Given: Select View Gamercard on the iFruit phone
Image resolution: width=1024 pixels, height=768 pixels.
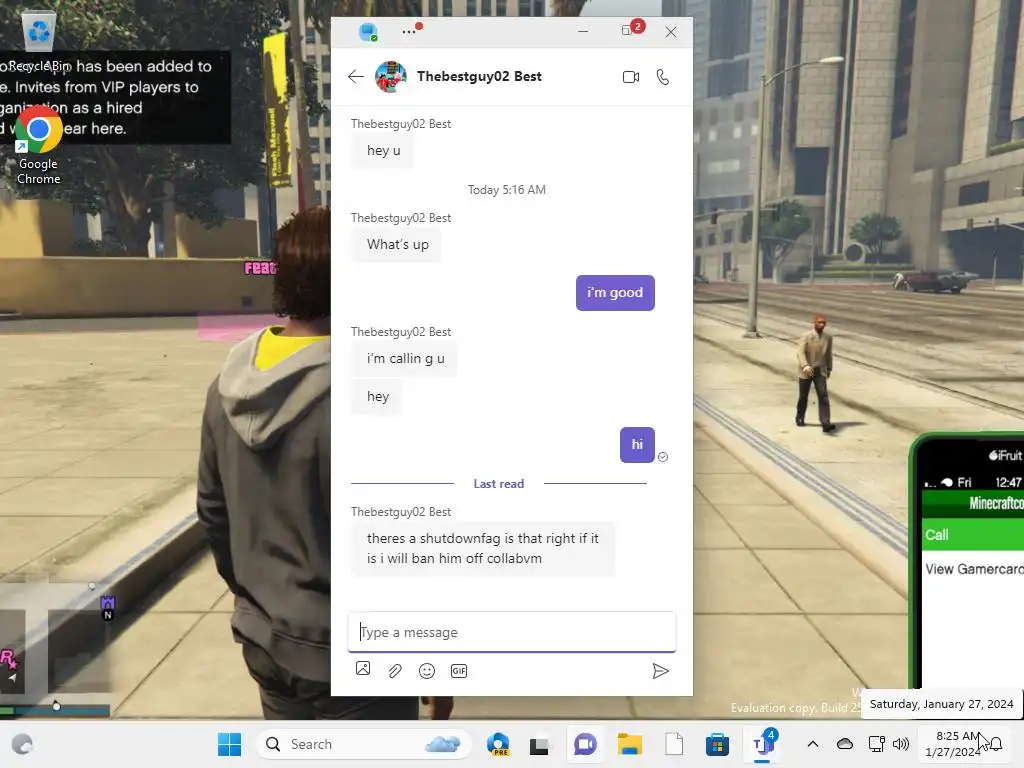Looking at the screenshot, I should (973, 569).
